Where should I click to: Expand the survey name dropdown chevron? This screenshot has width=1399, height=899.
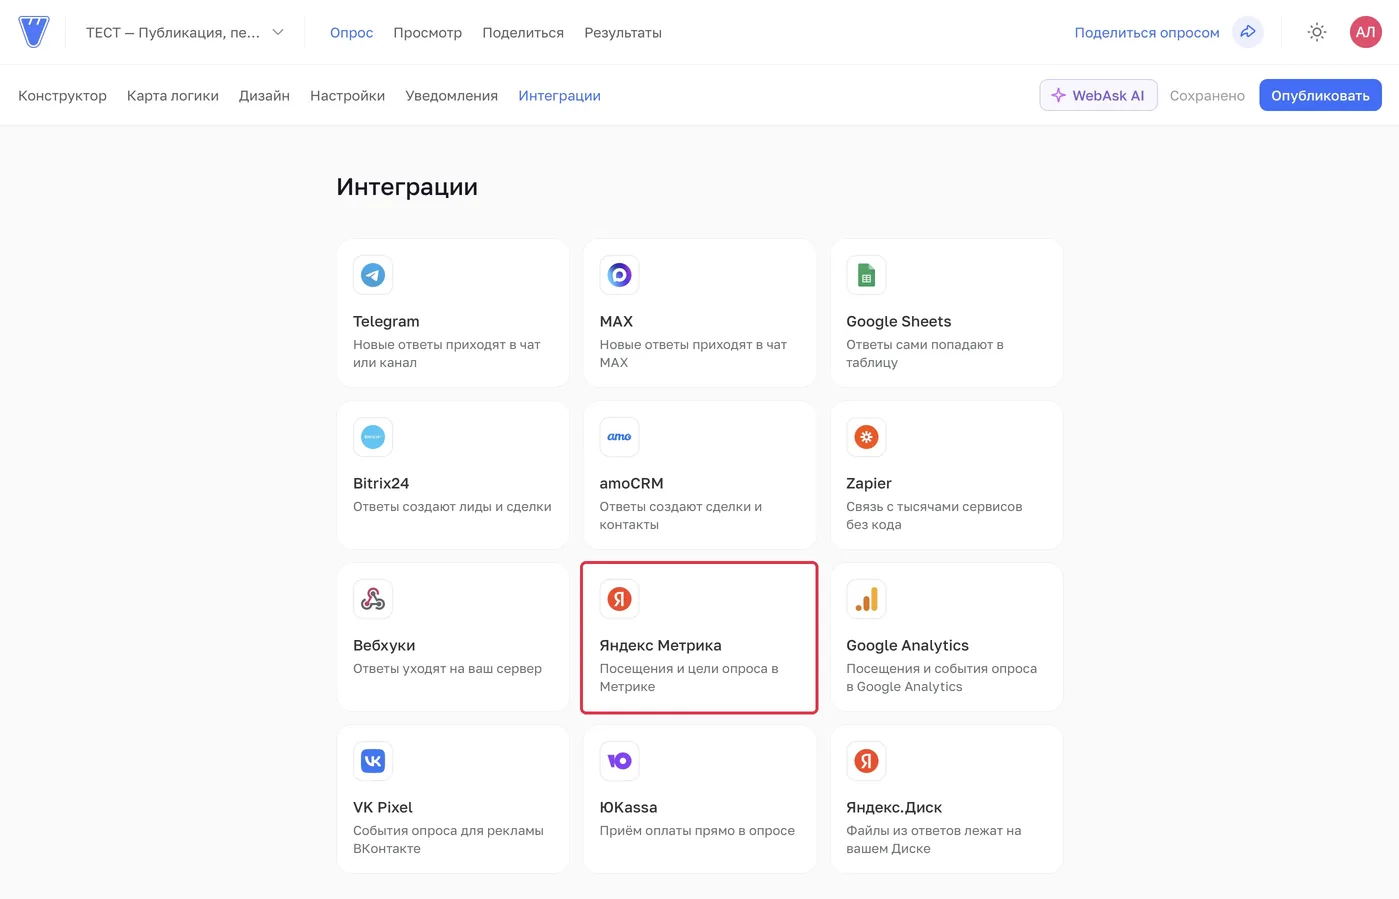coord(278,32)
